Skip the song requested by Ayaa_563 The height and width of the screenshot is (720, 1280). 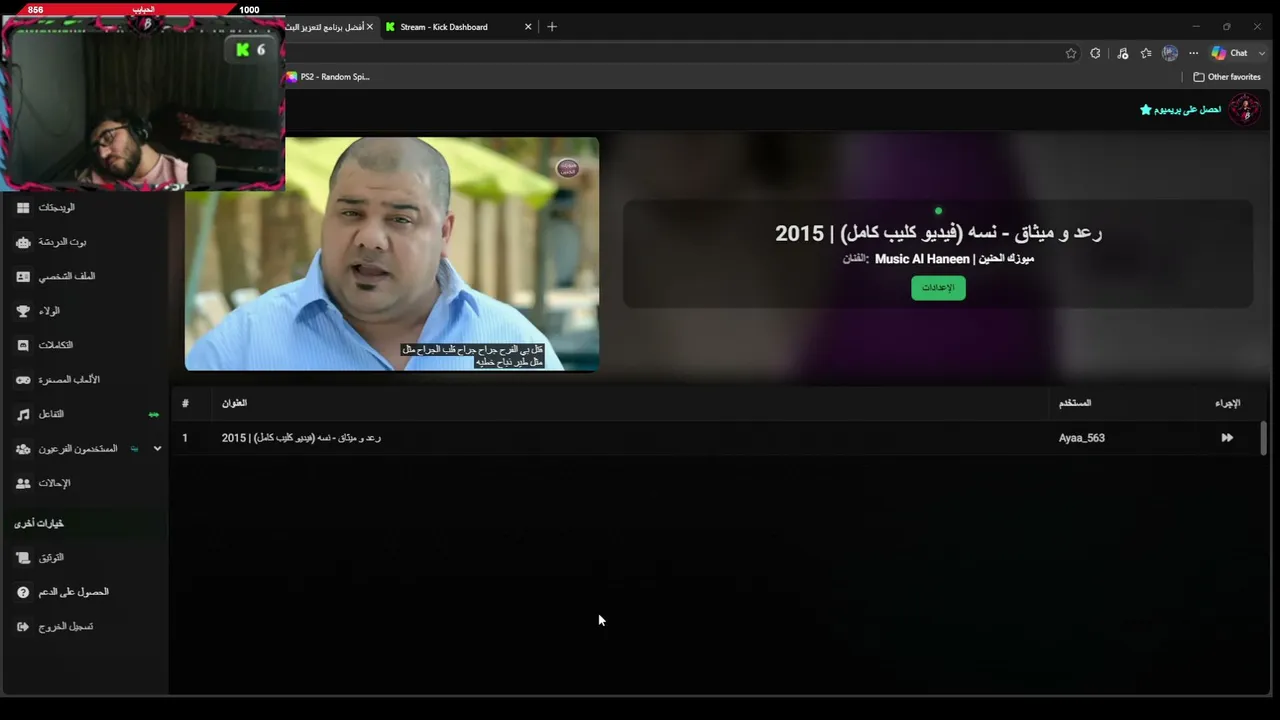pos(1227,438)
